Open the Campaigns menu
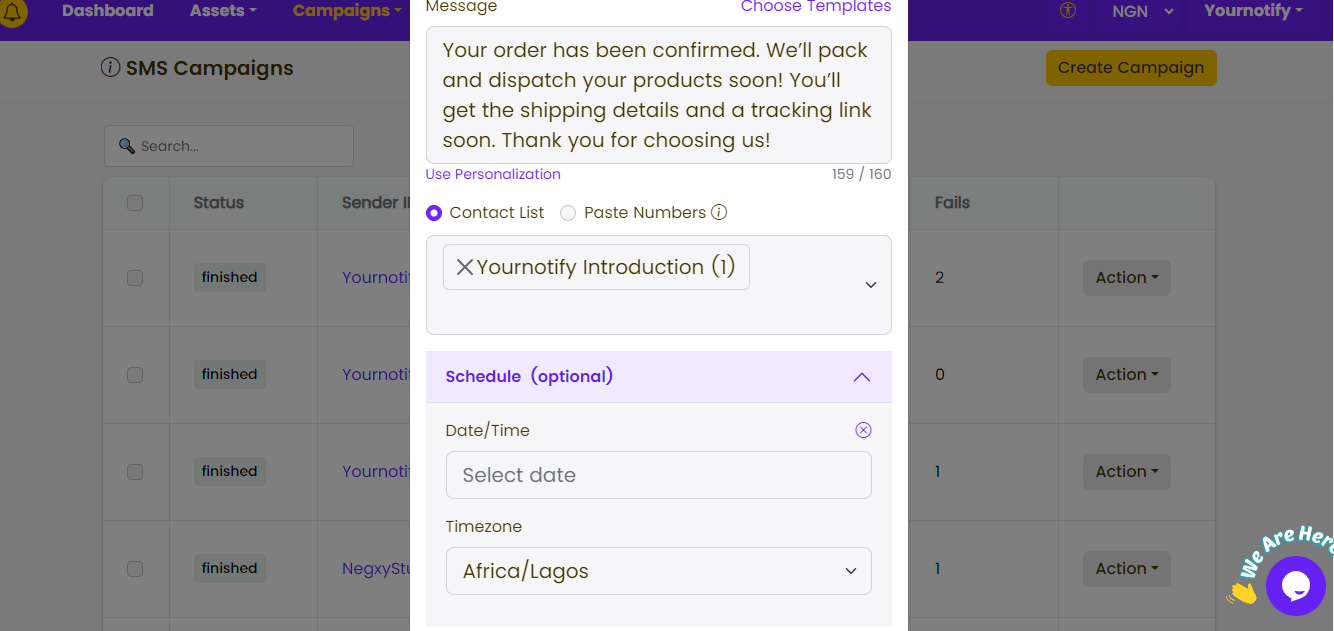 click(x=347, y=11)
